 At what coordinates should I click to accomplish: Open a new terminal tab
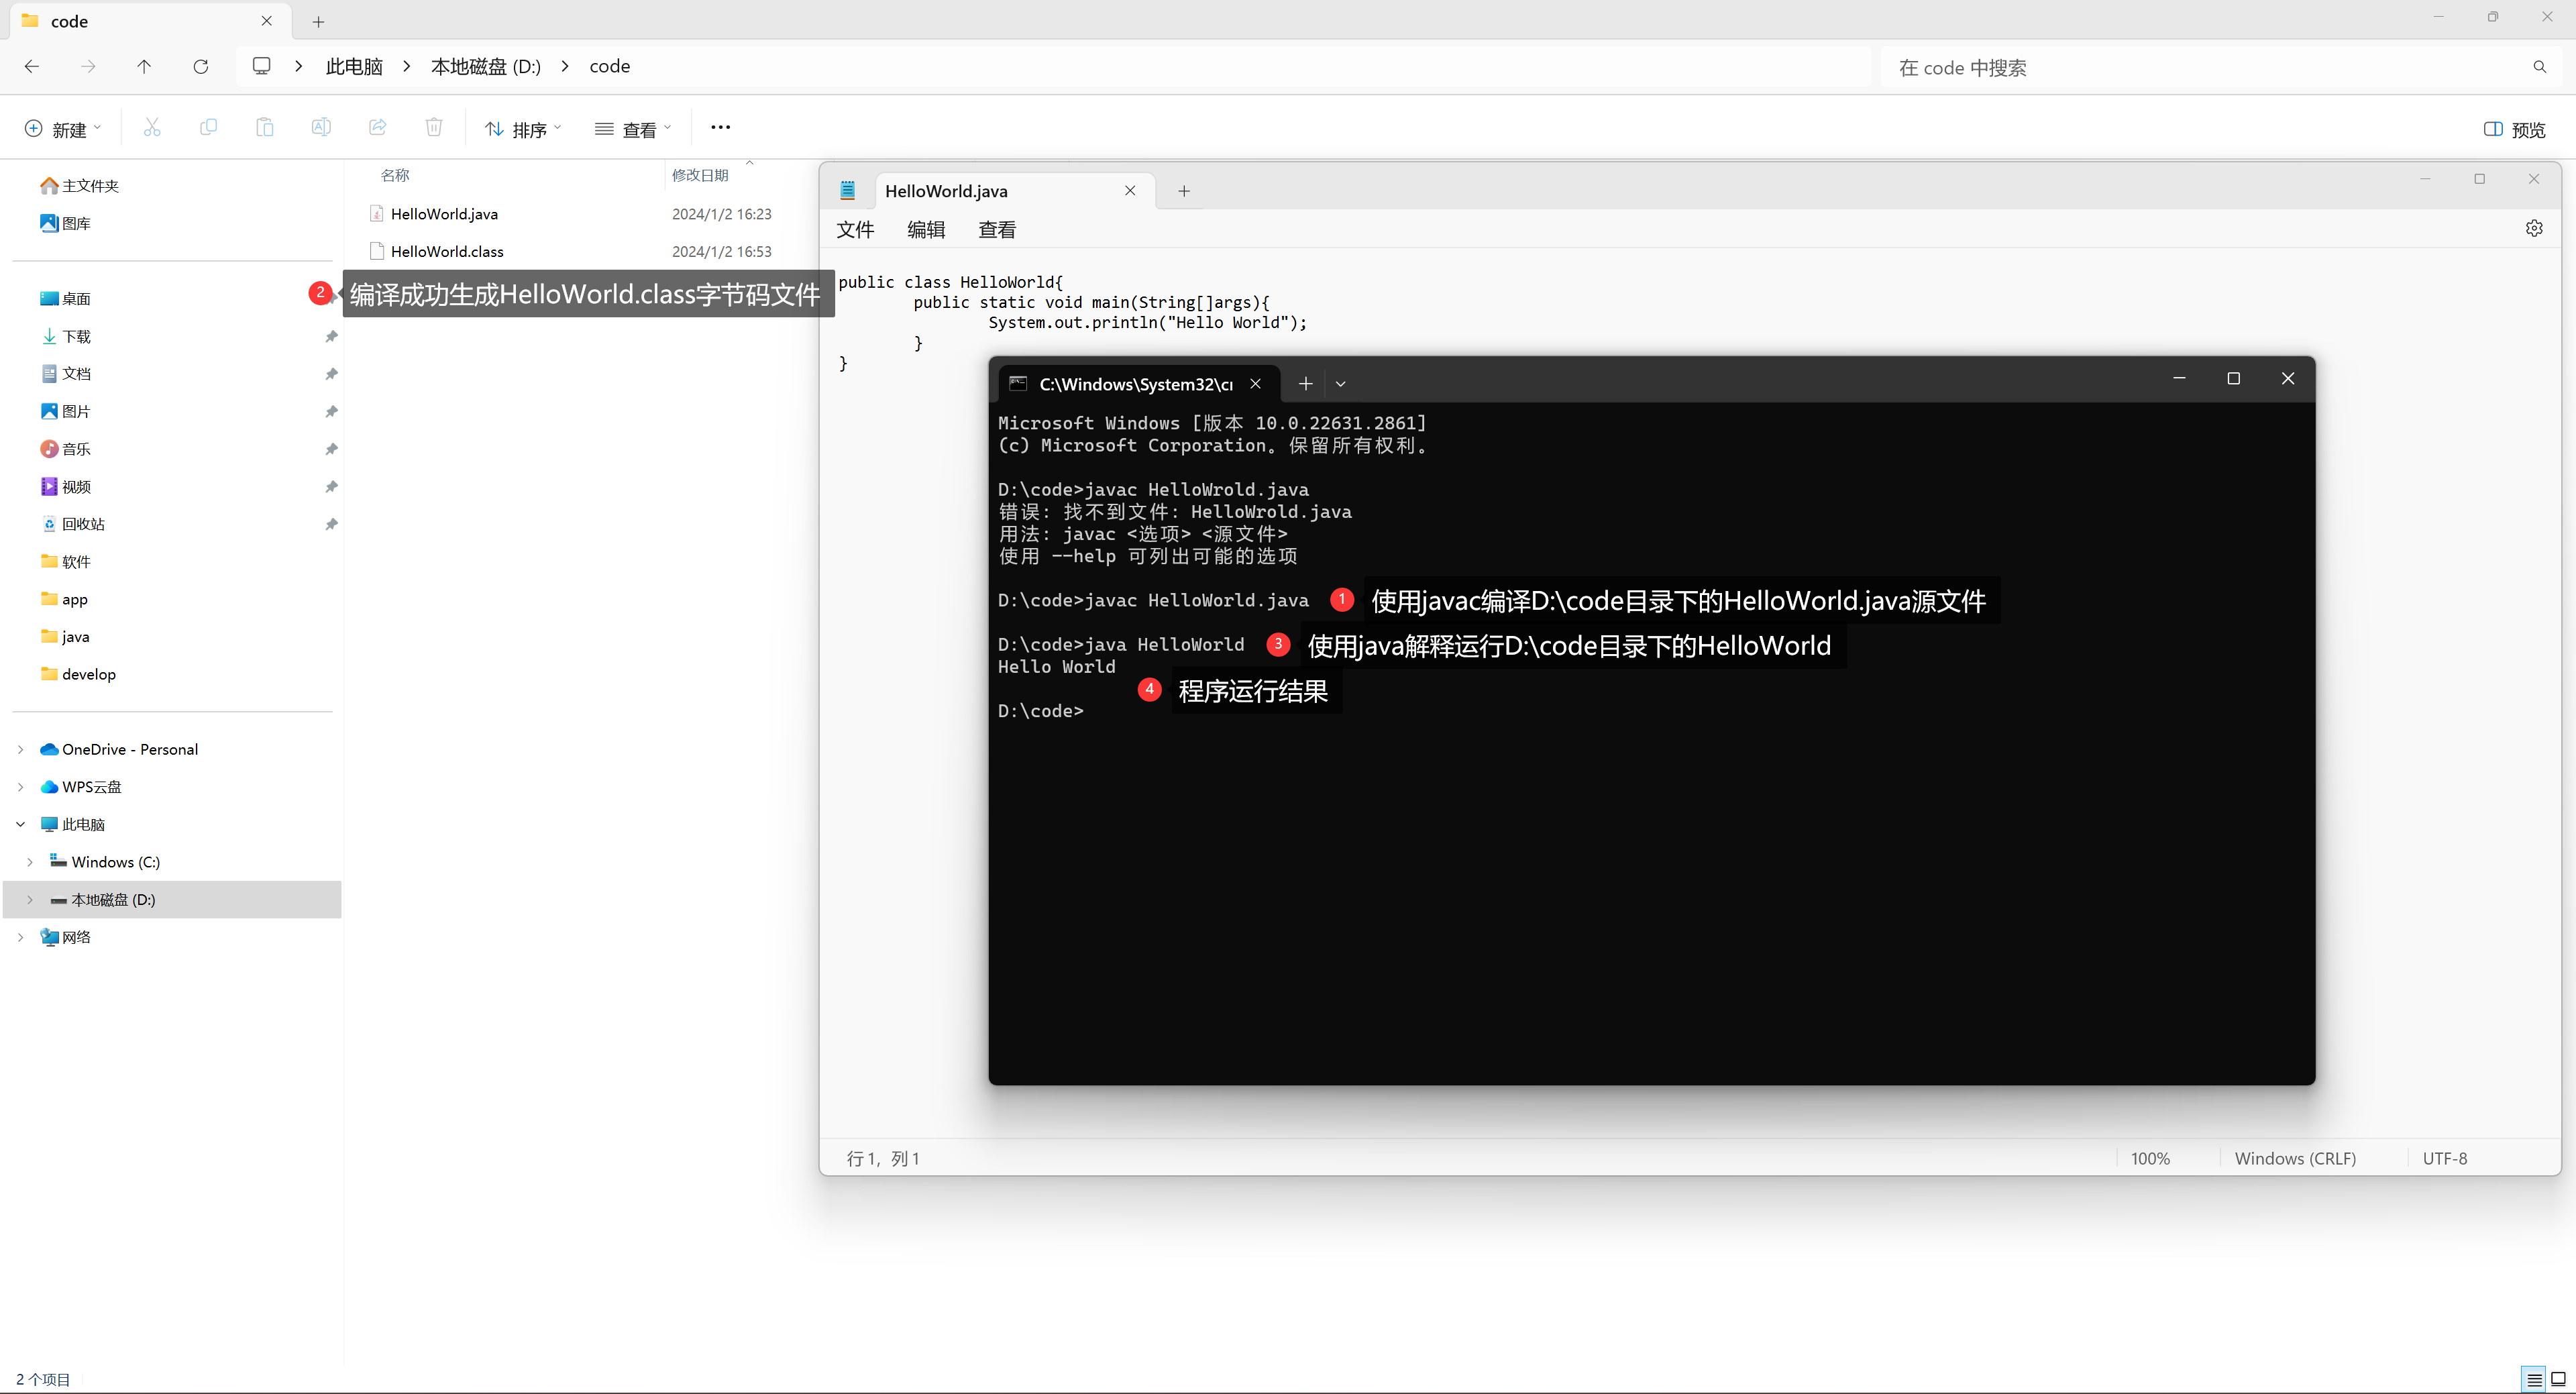pyautogui.click(x=1305, y=384)
